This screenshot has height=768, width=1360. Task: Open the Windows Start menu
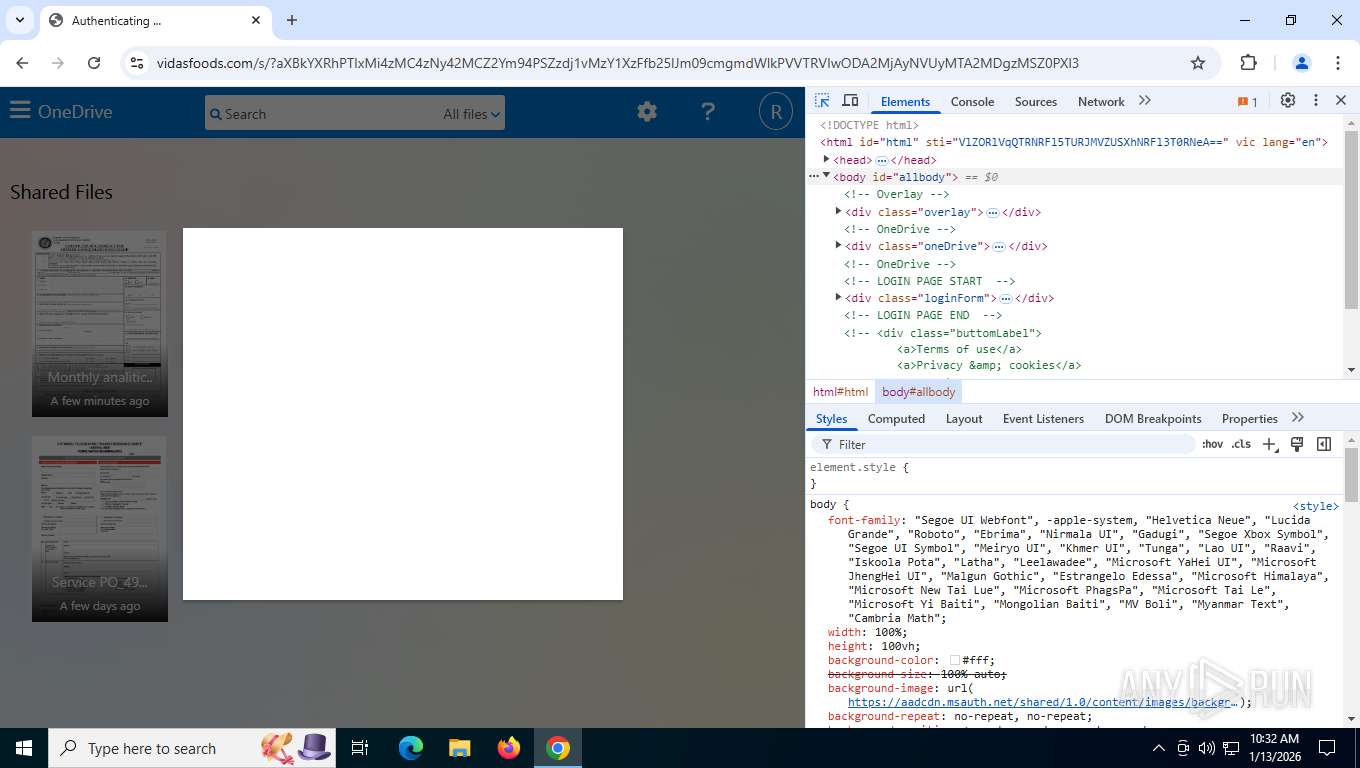[23, 748]
